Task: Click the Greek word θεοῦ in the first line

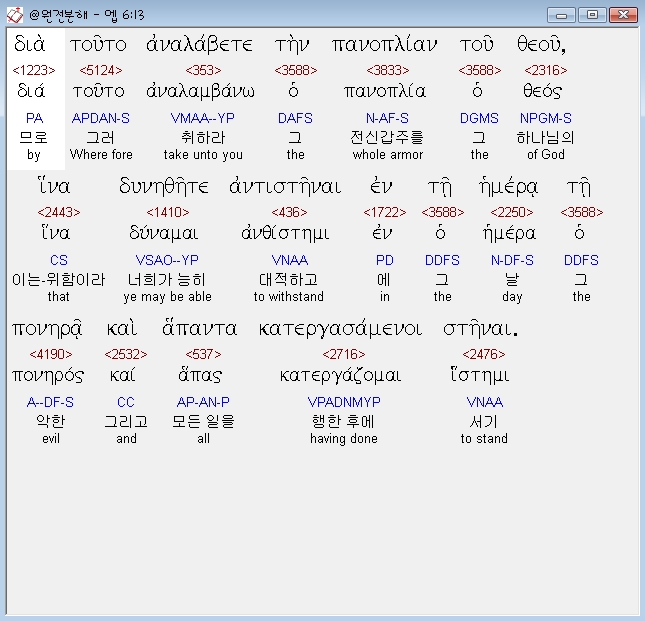Action: [541, 44]
